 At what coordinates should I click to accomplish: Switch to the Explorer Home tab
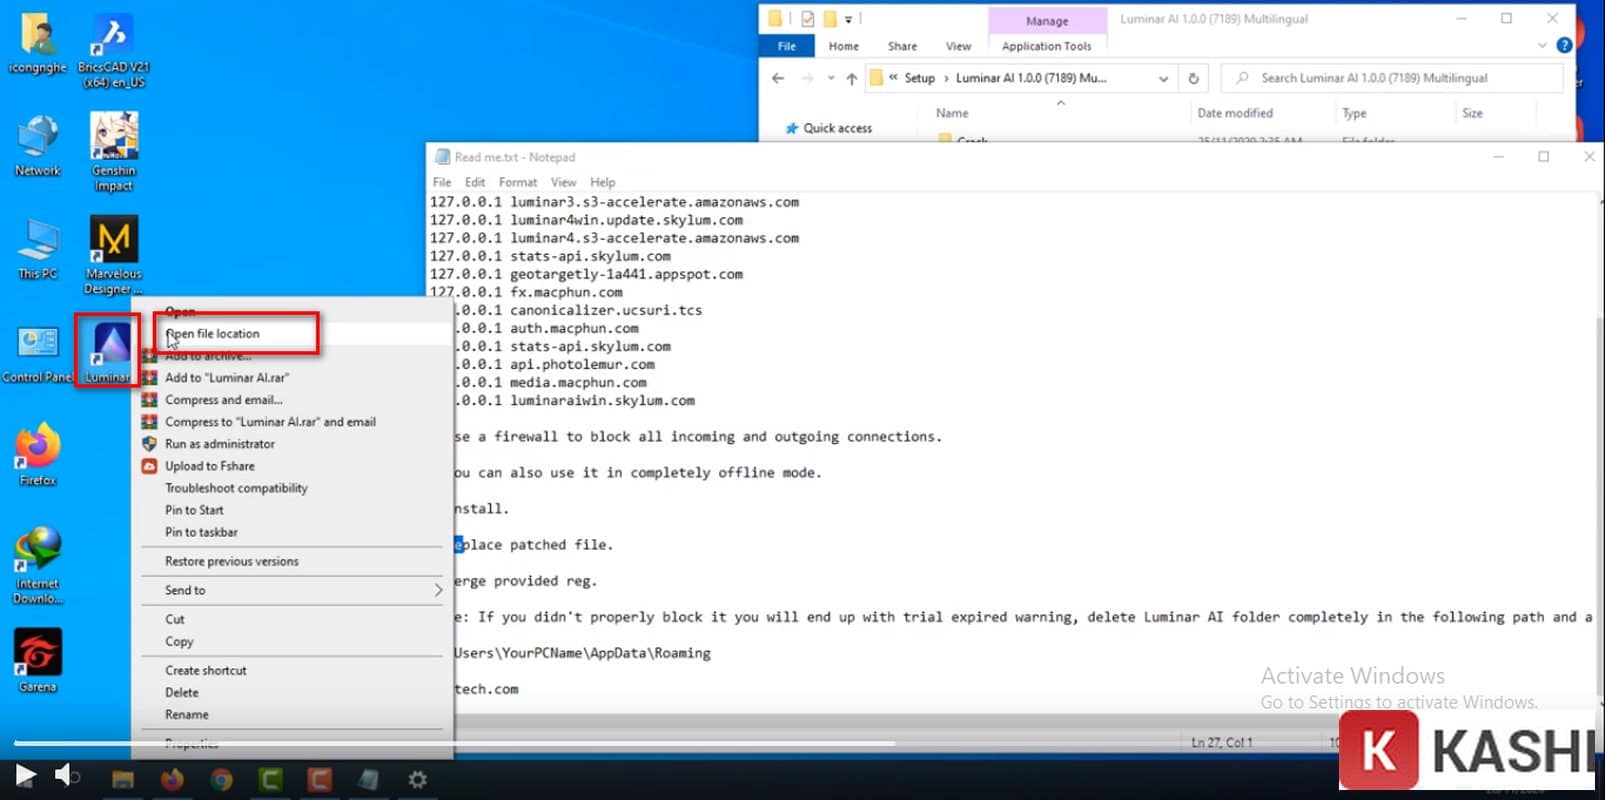pos(843,46)
